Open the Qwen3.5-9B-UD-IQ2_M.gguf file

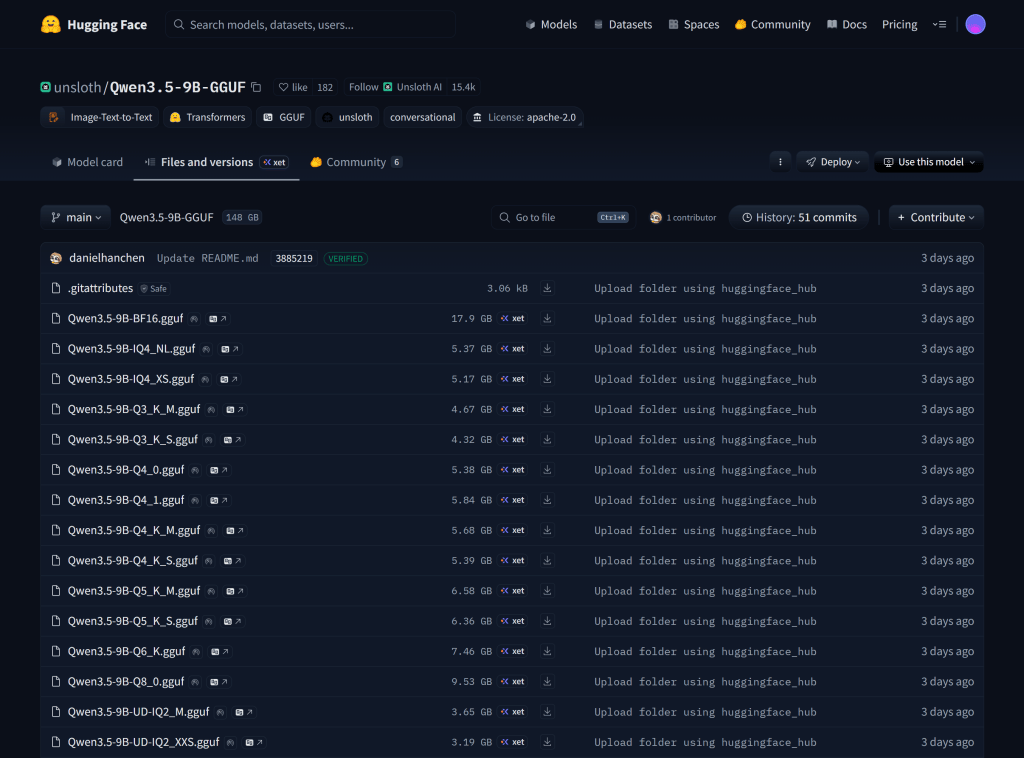(138, 712)
